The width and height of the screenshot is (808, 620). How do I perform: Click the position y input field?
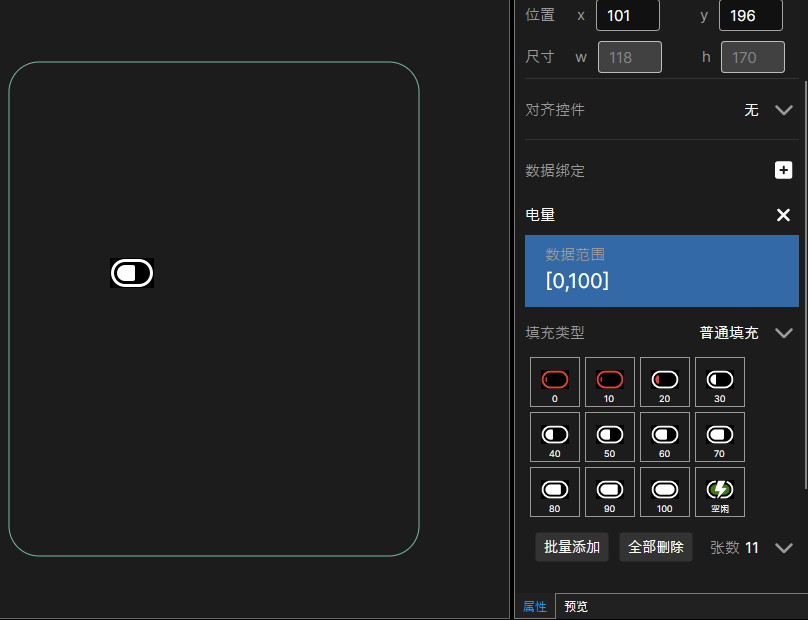coord(751,15)
